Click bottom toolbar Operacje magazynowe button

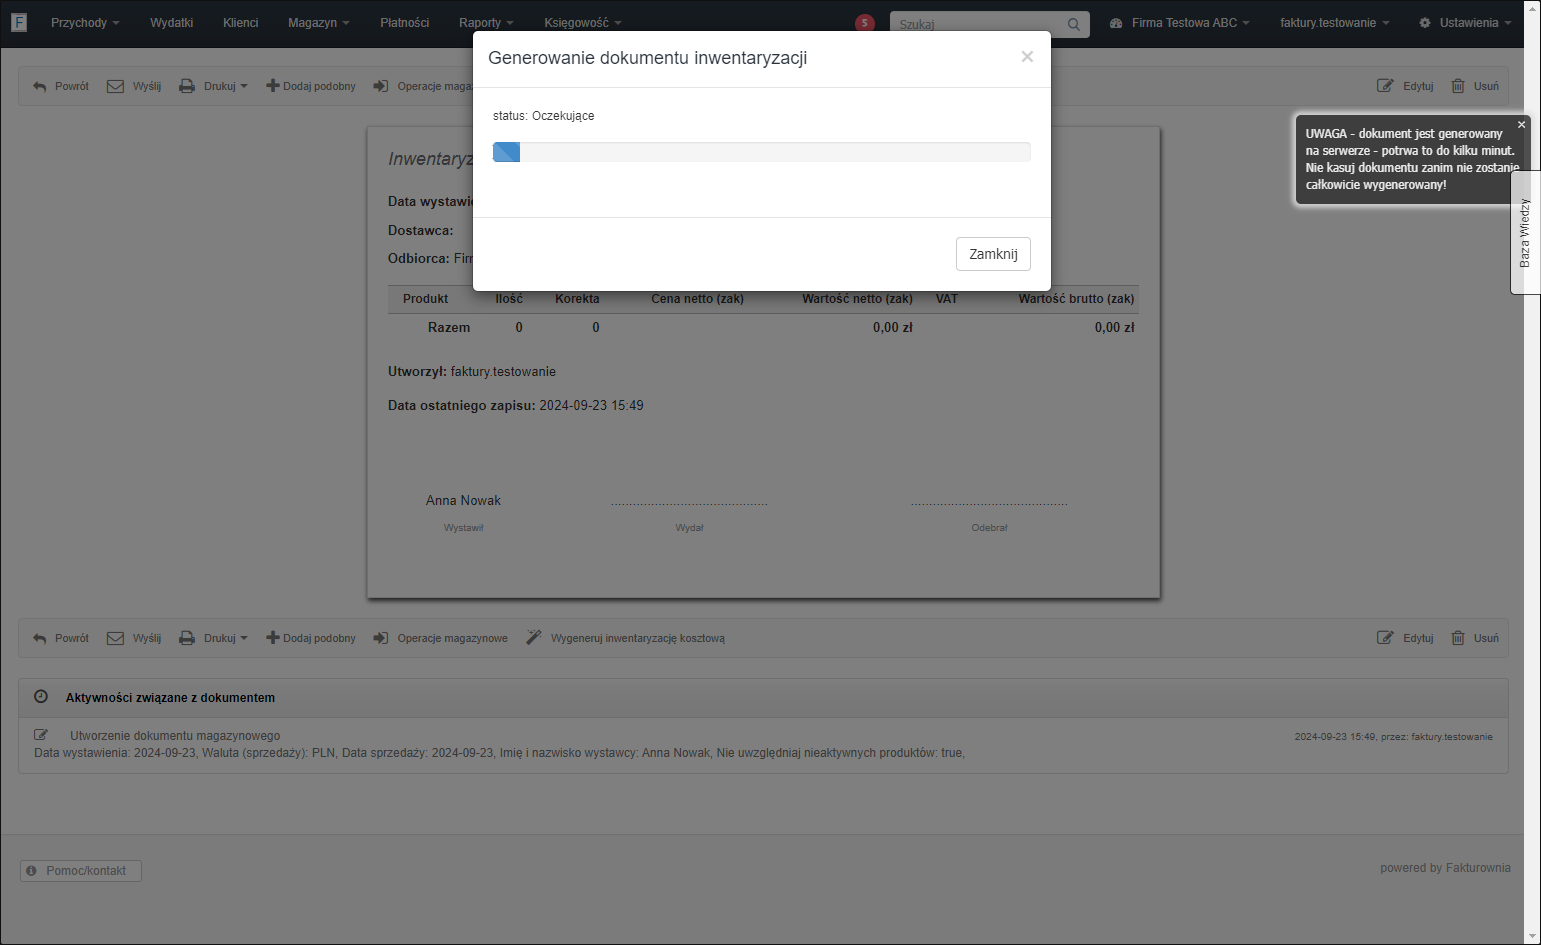coord(440,638)
